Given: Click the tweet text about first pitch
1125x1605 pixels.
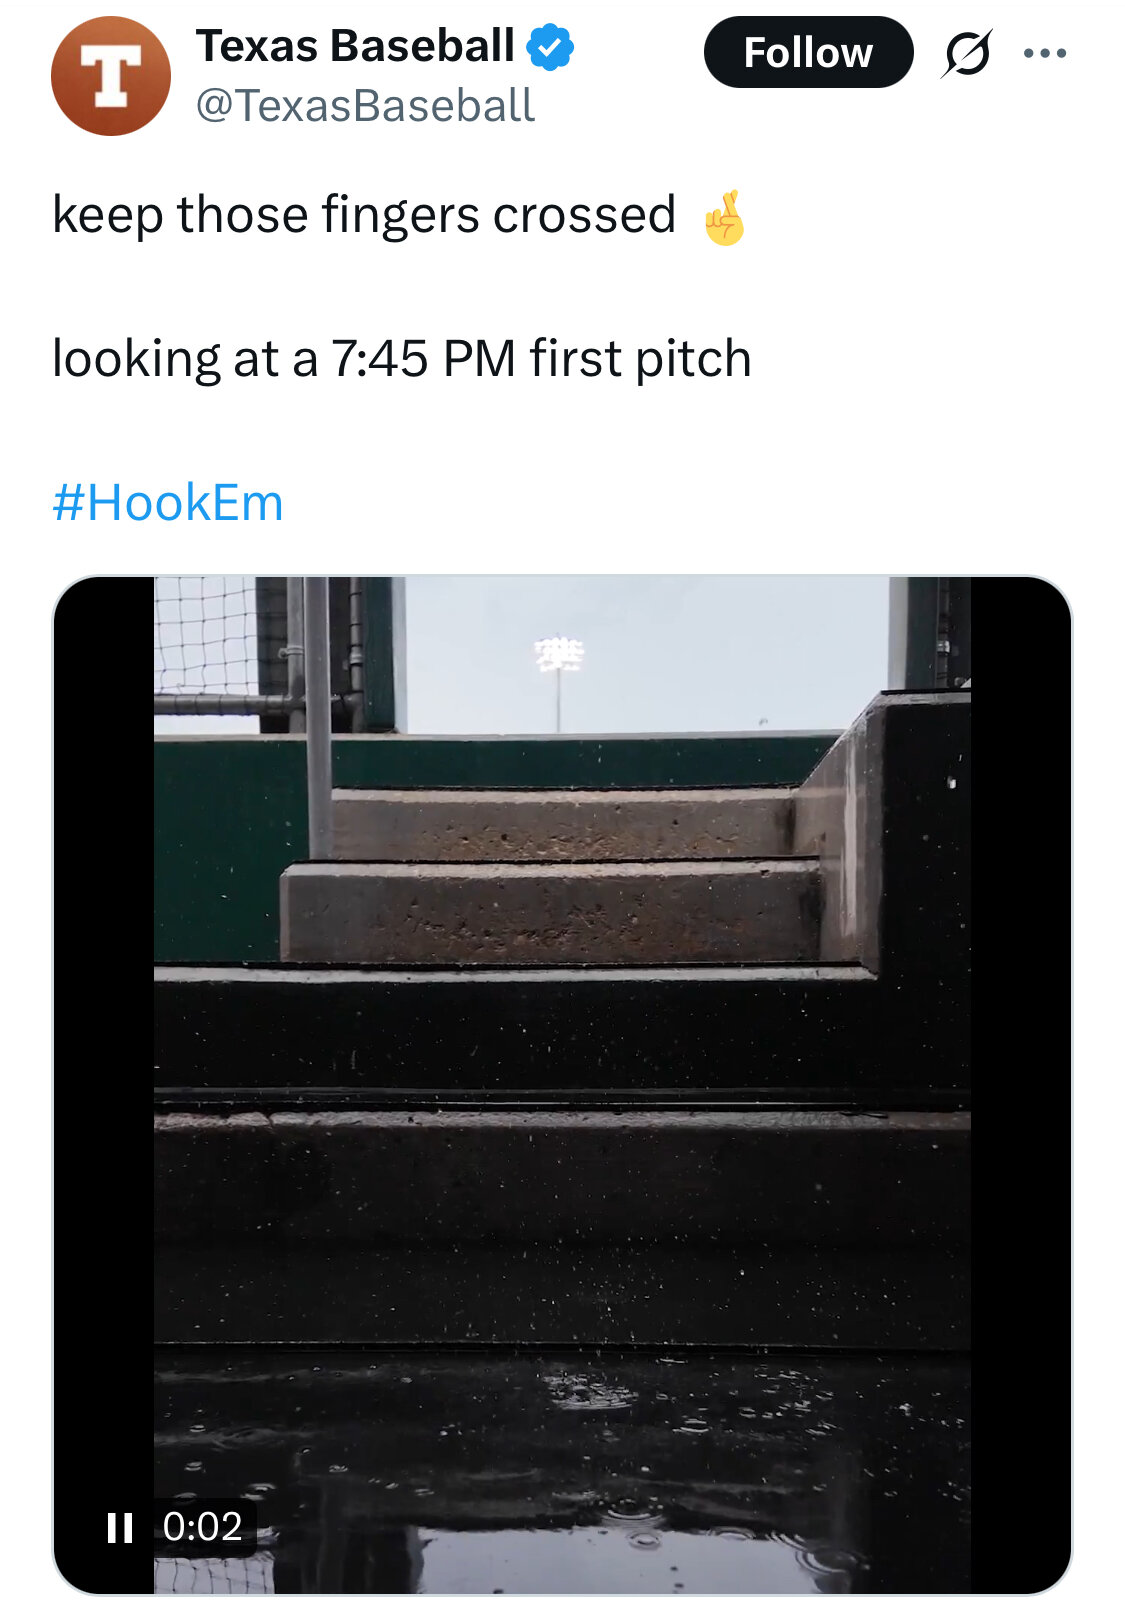Looking at the screenshot, I should click(401, 359).
